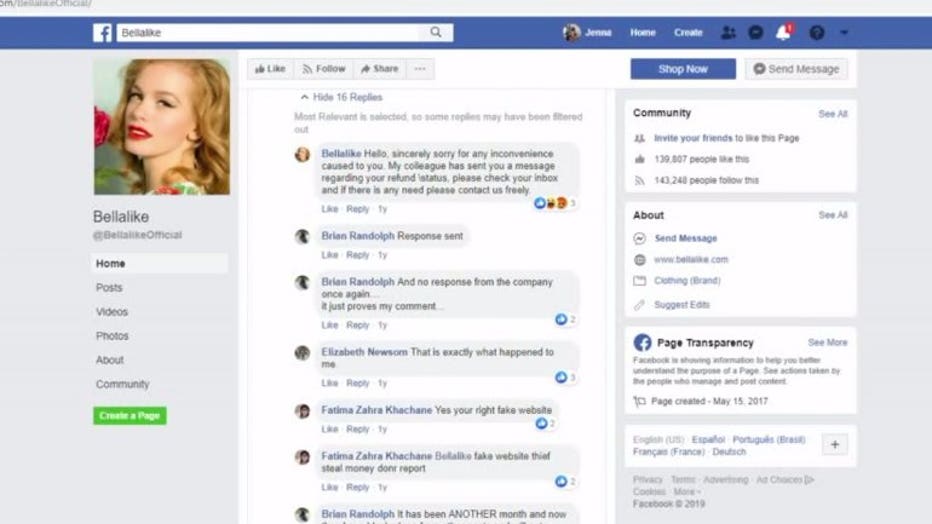Image resolution: width=932 pixels, height=524 pixels.
Task: Click the Follow page button
Action: (x=323, y=69)
